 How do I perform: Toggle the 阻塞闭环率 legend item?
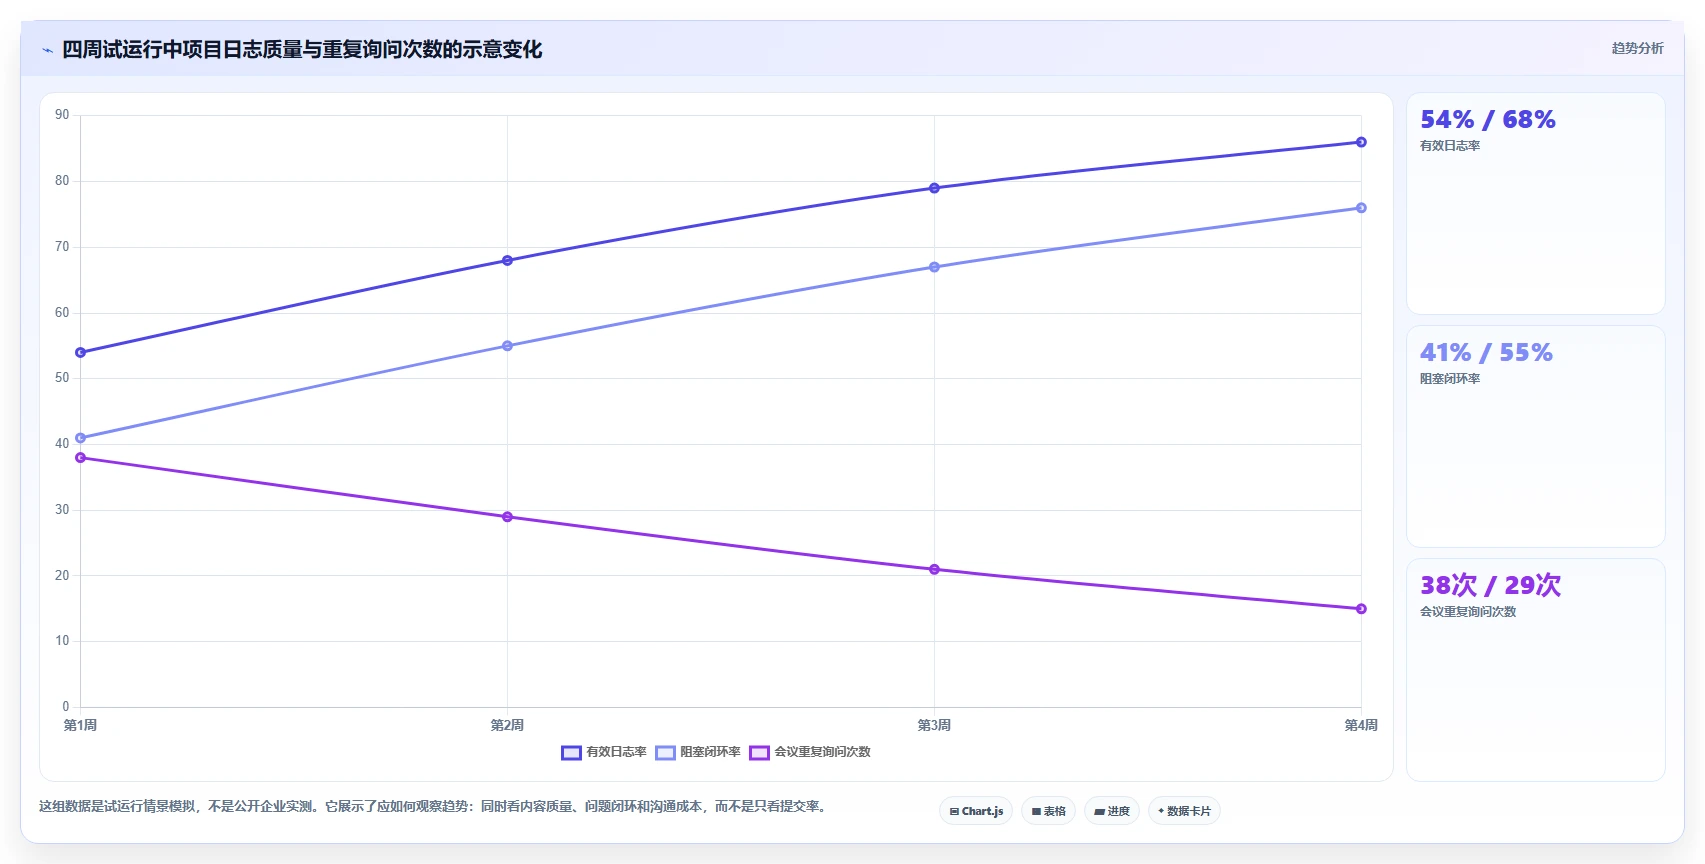(698, 752)
